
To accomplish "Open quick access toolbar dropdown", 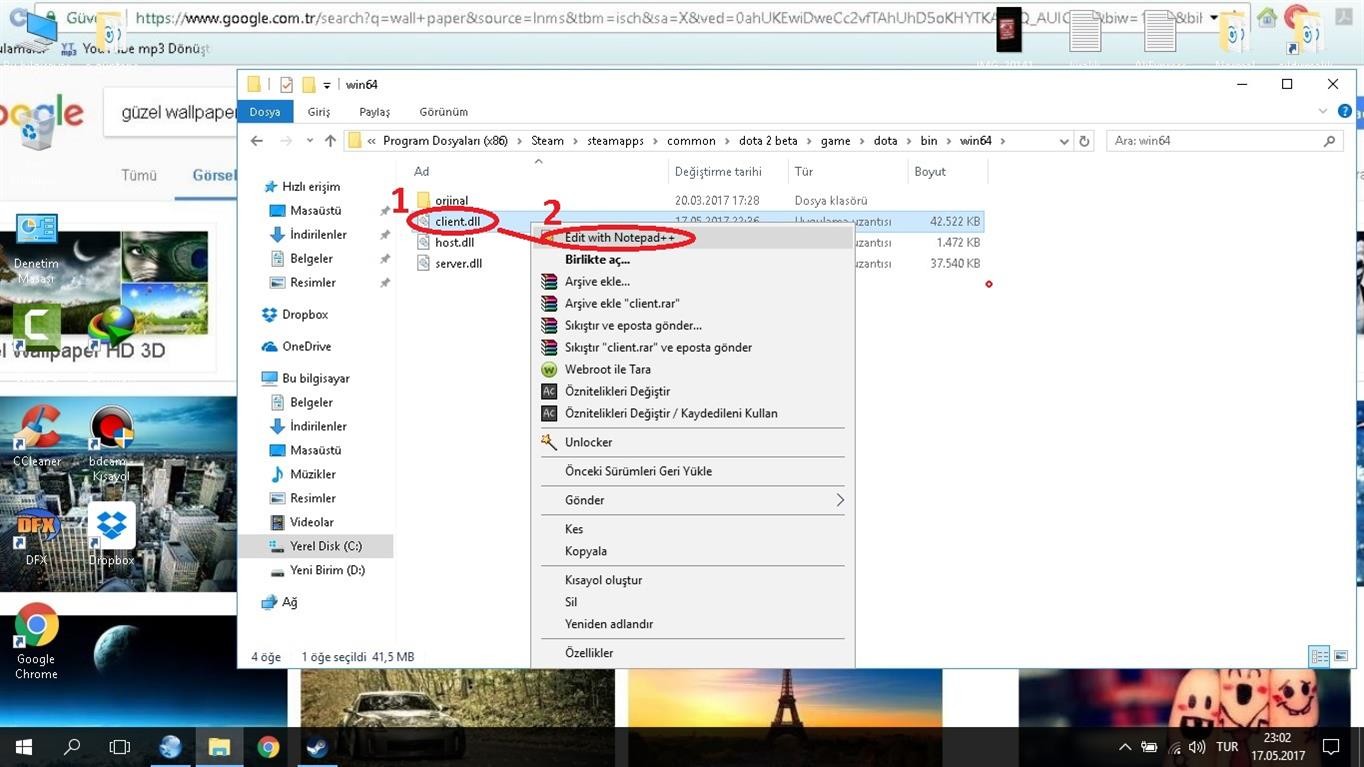I will [x=327, y=85].
